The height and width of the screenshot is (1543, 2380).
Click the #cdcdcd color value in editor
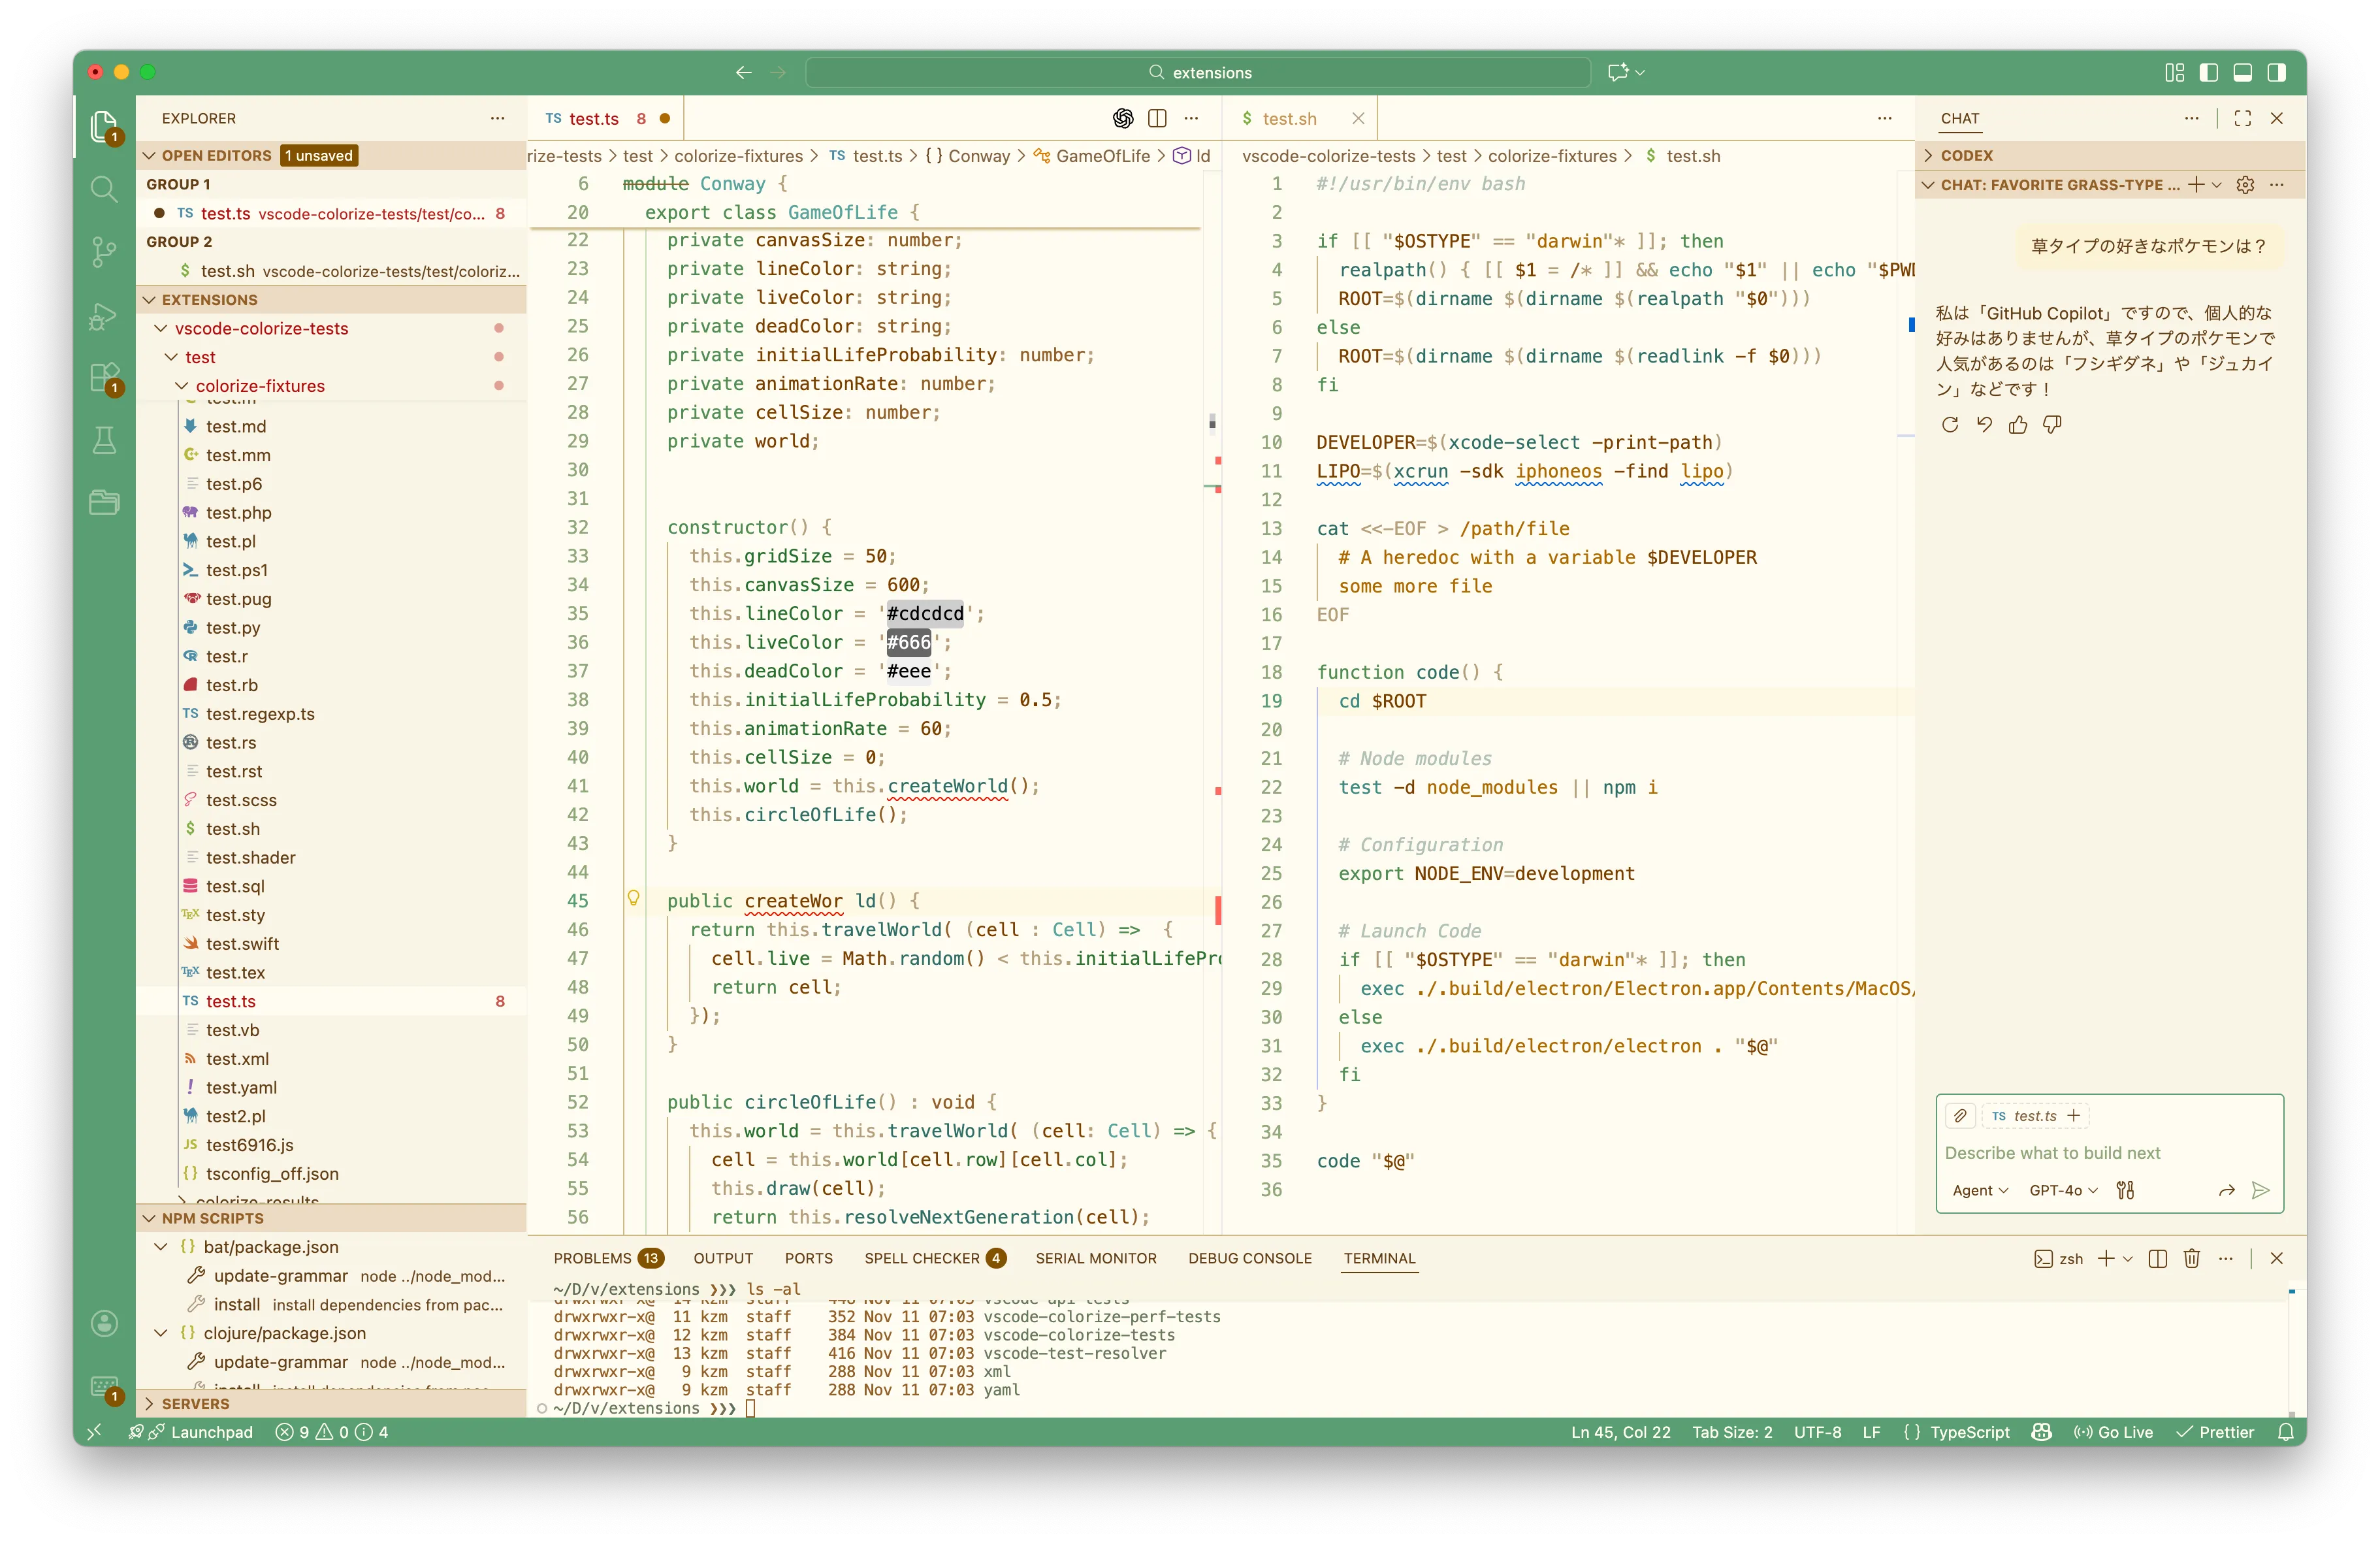(x=925, y=613)
